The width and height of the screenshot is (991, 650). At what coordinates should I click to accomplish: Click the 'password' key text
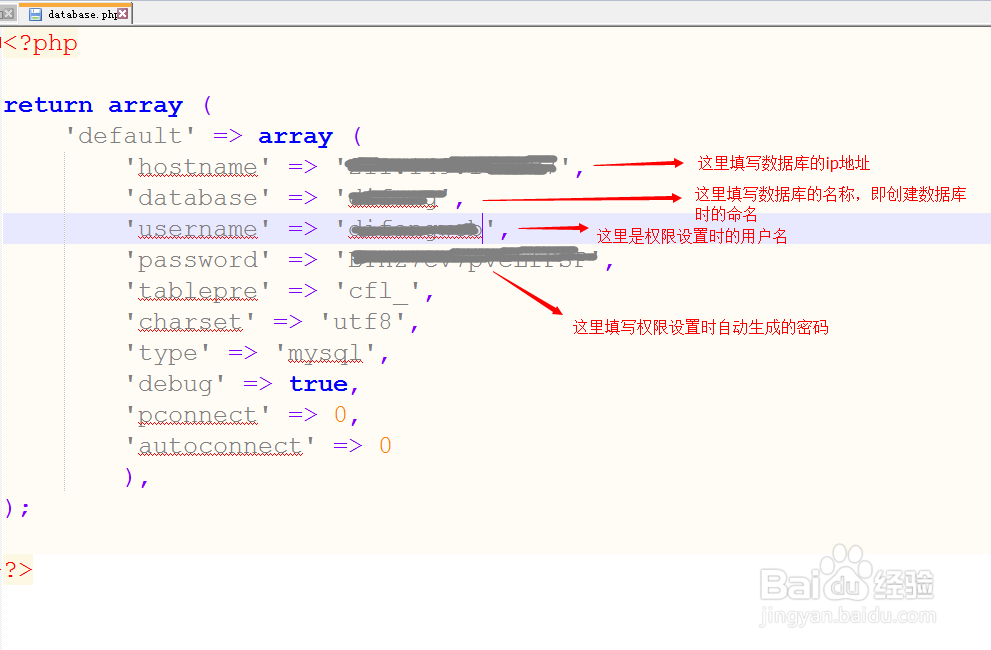pos(198,260)
